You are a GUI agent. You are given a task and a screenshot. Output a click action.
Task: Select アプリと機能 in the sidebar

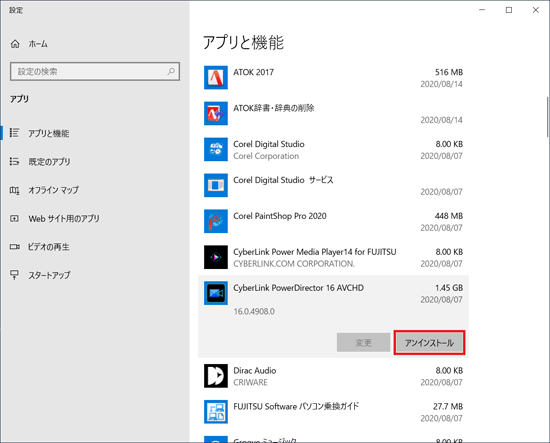click(x=49, y=133)
